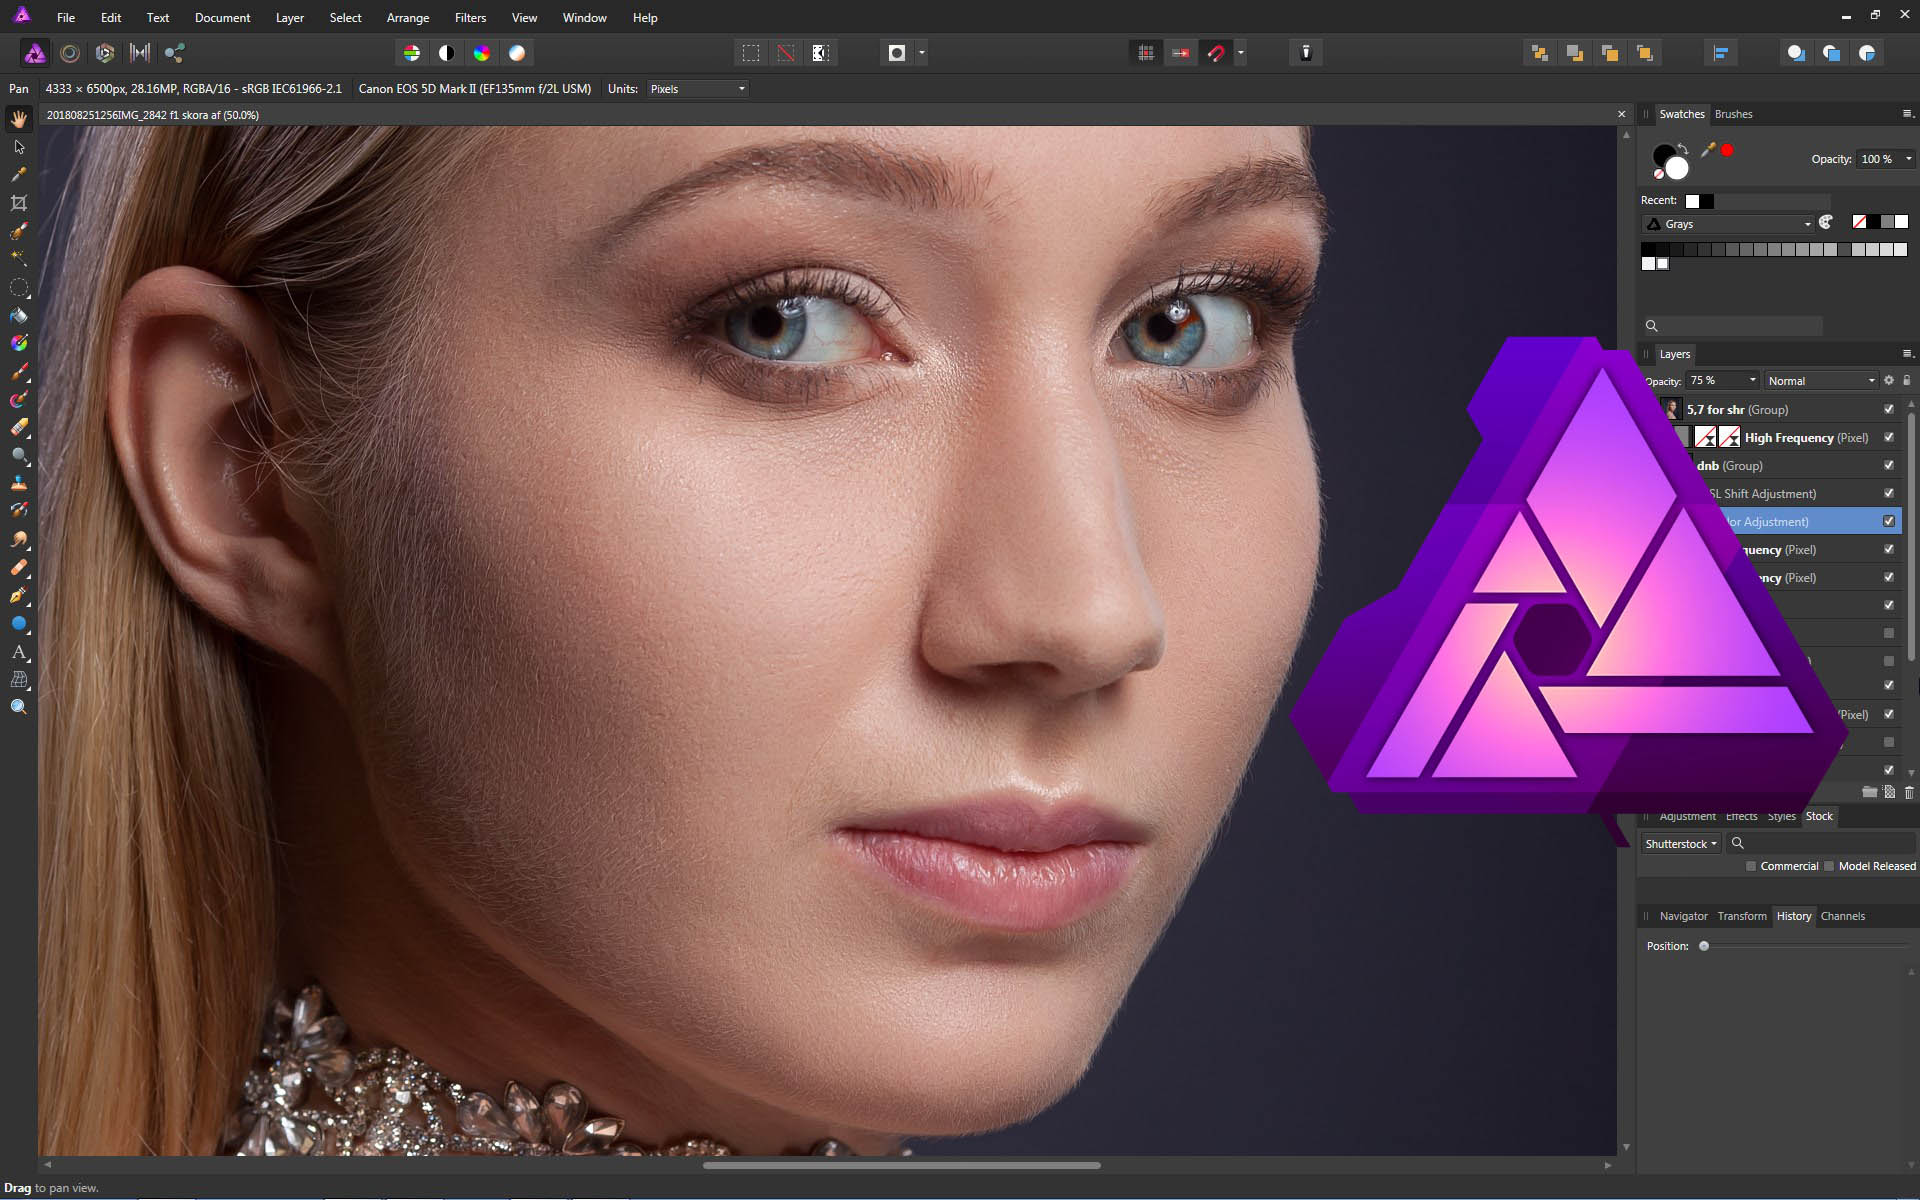
Task: Select the Healing Brush bandage tool
Action: (x=19, y=568)
